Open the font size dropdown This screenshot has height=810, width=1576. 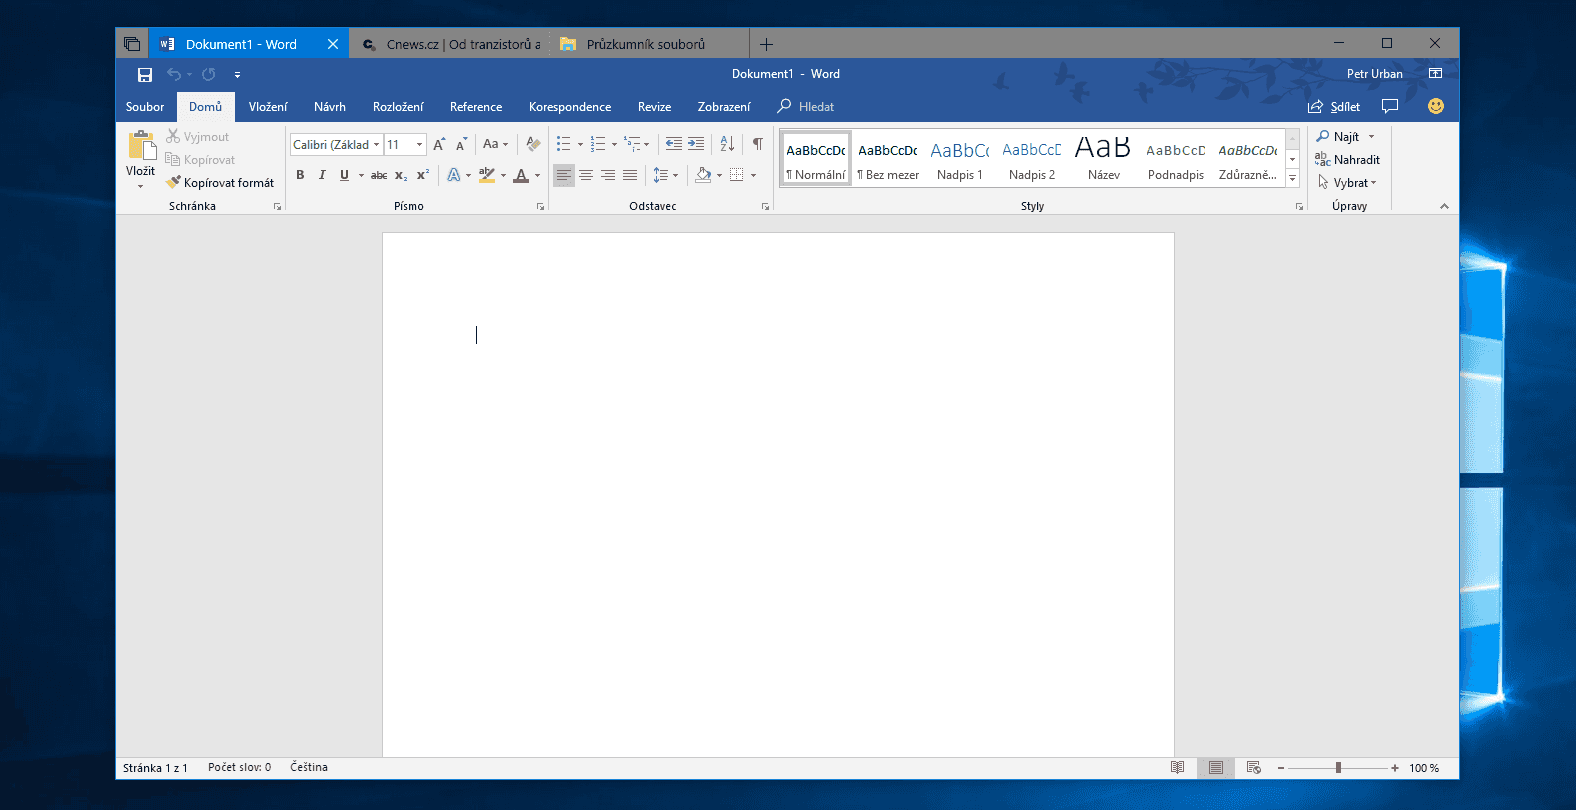(419, 145)
